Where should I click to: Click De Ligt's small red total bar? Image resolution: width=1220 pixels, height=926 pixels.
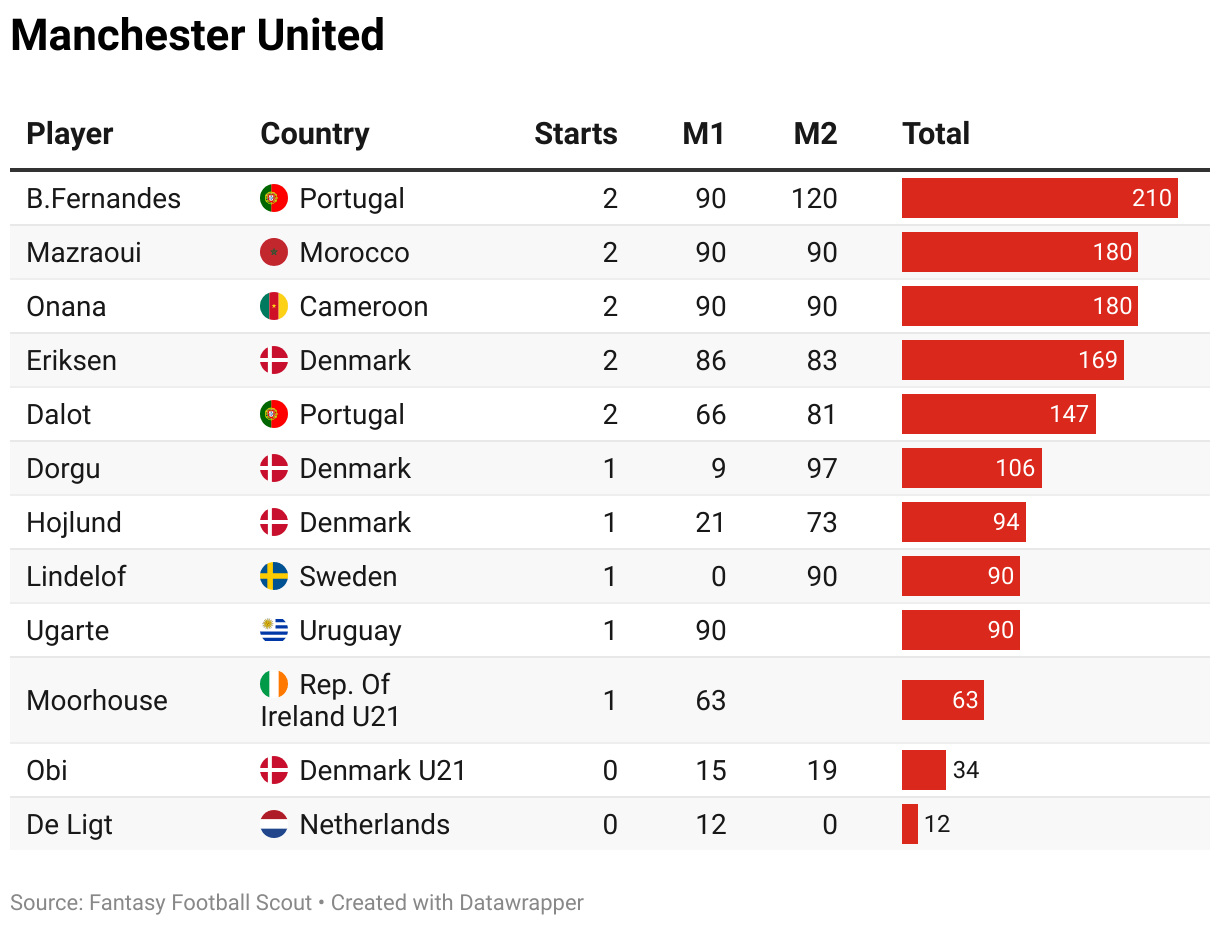click(x=910, y=824)
